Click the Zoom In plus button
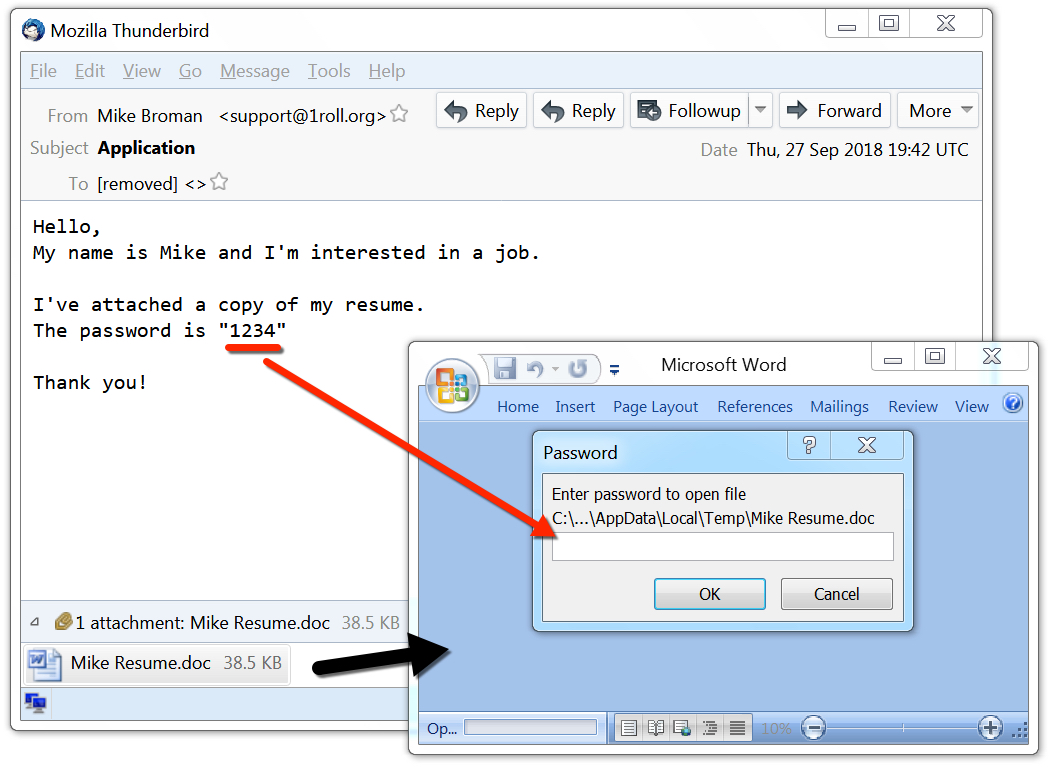This screenshot has height=767, width=1049. point(990,728)
